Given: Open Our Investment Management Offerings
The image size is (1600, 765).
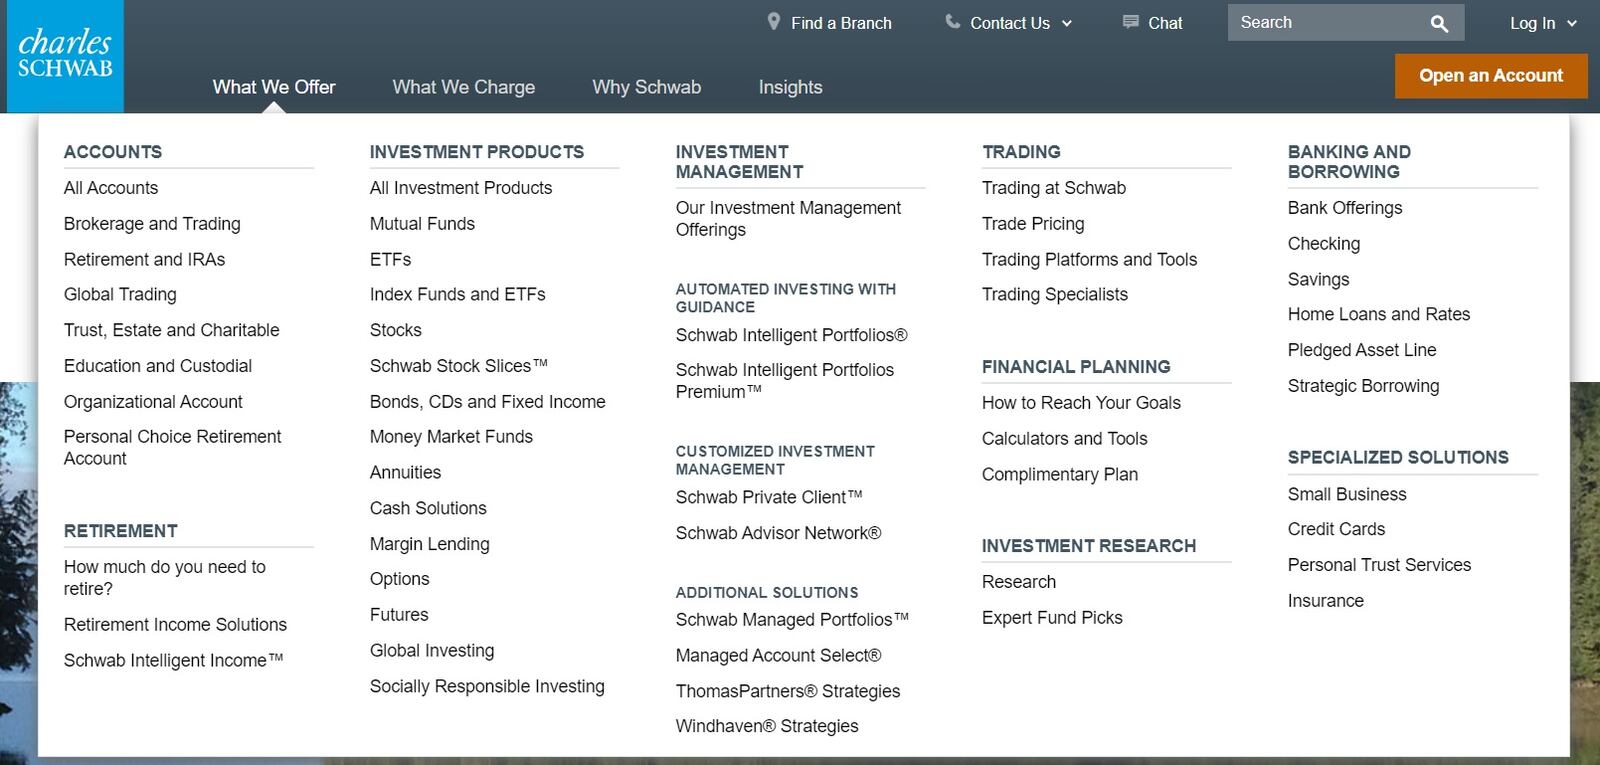Looking at the screenshot, I should tap(788, 218).
